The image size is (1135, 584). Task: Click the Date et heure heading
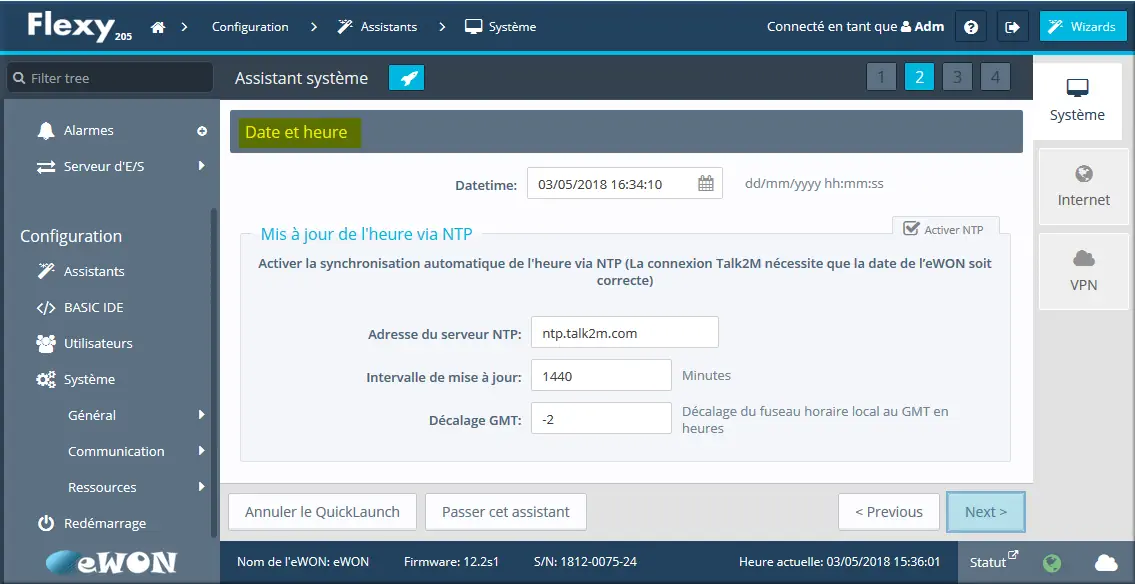tap(296, 132)
